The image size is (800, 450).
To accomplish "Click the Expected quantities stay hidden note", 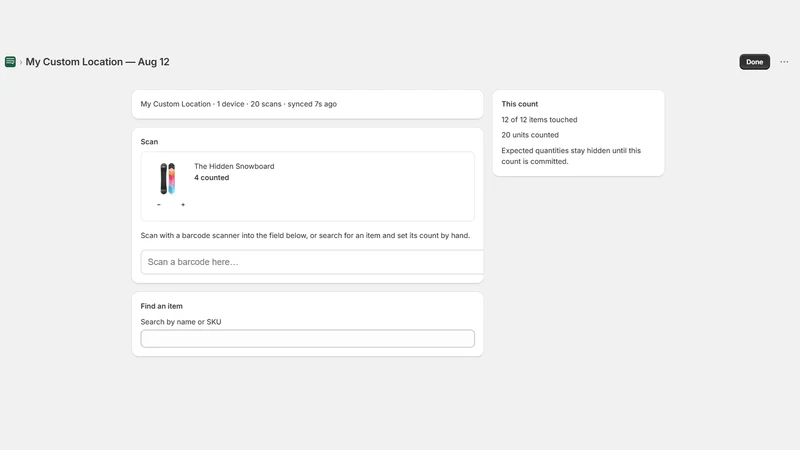I will click(x=571, y=156).
